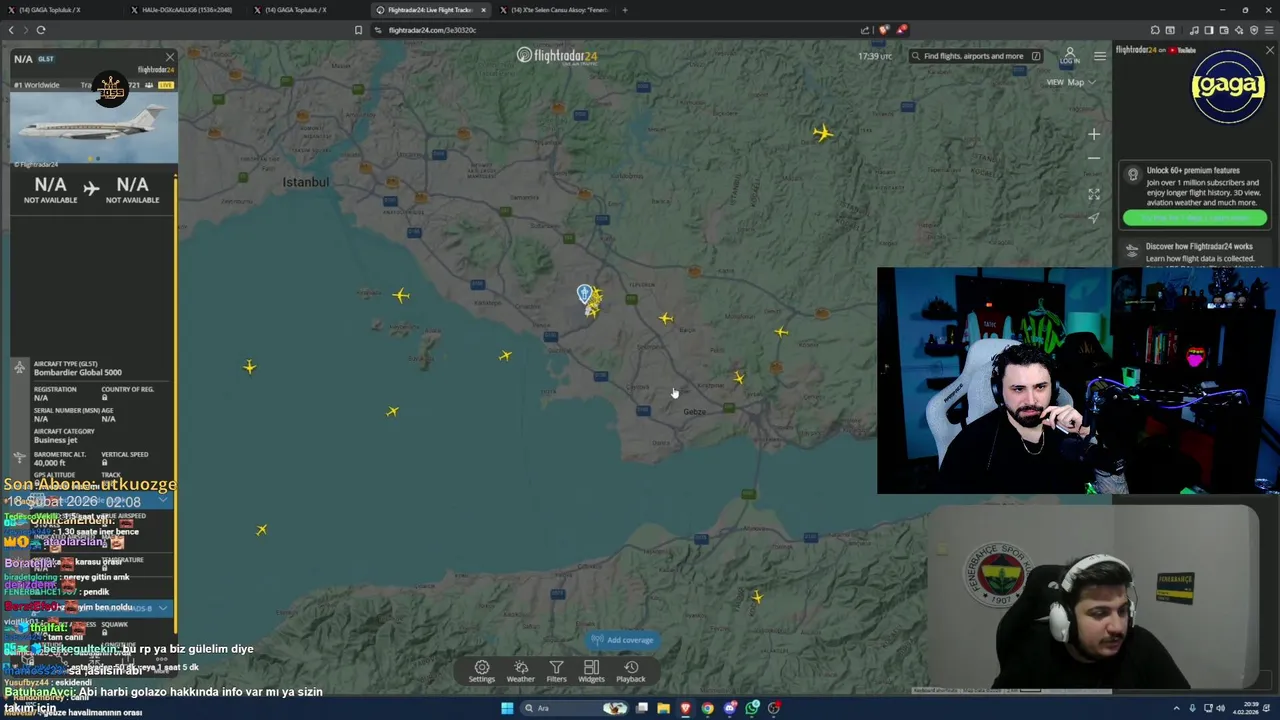
Task: Zoom in the map with plus
Action: point(1094,134)
